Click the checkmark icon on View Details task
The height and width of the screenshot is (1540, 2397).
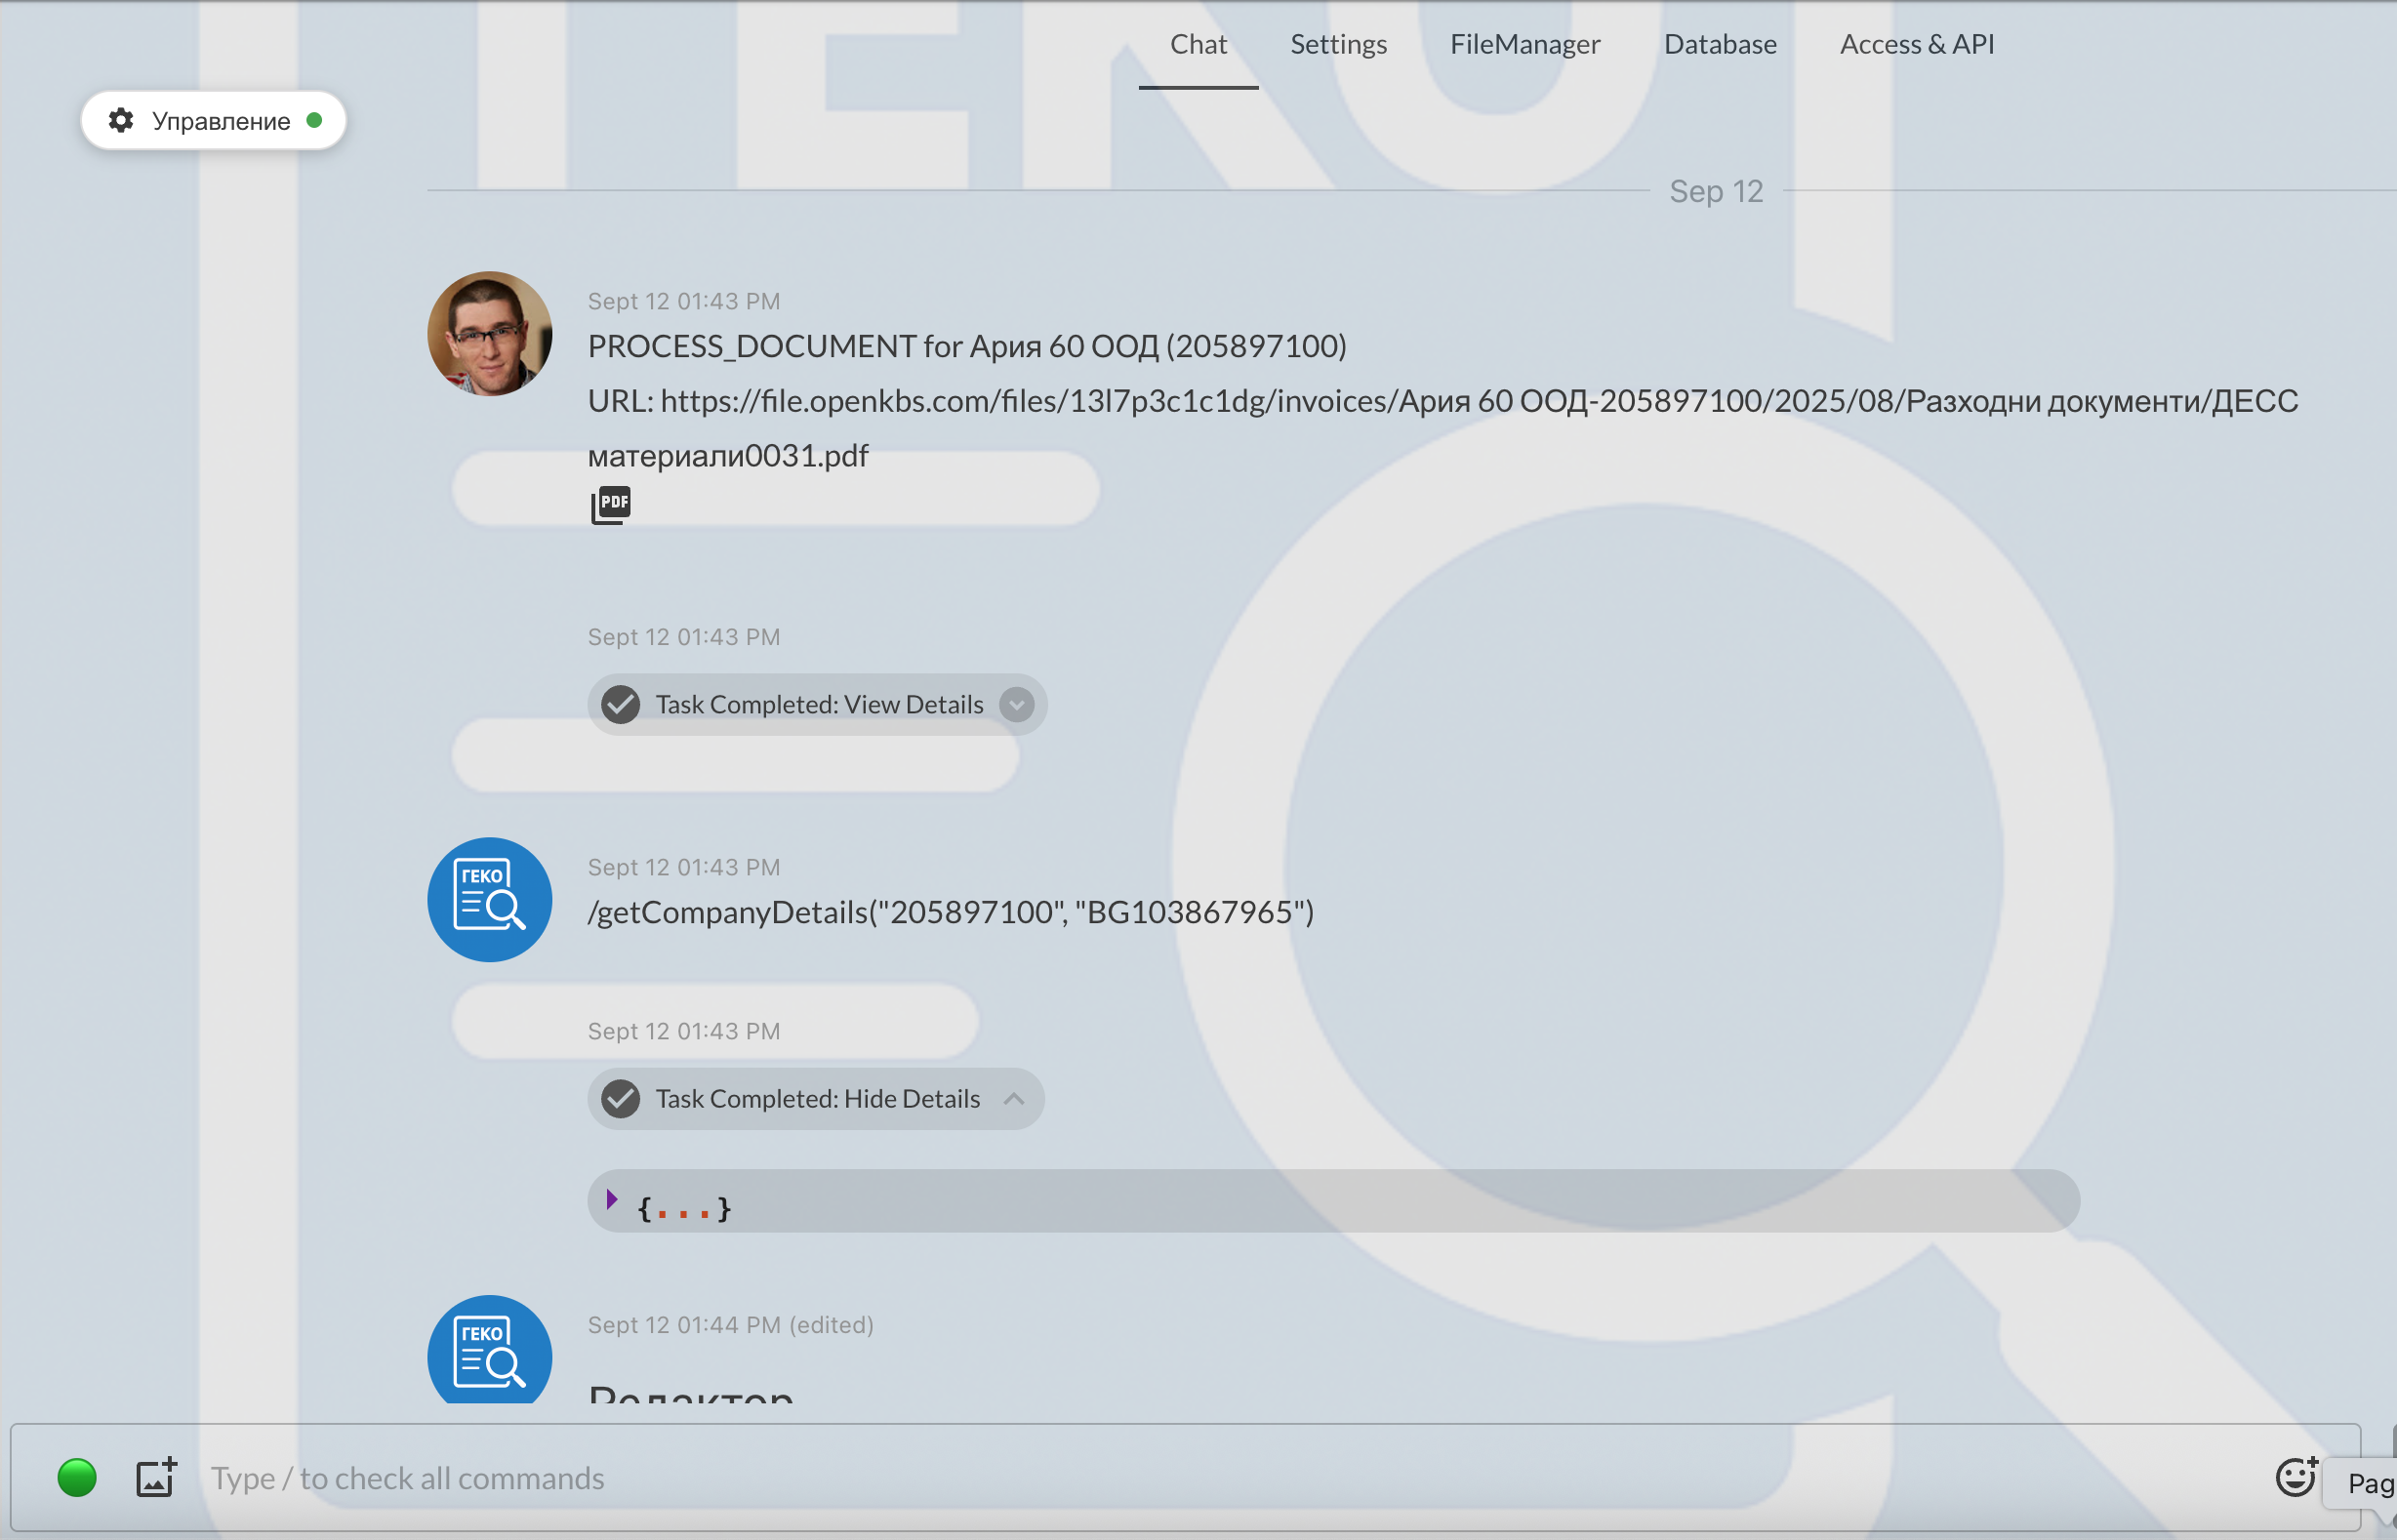(x=621, y=705)
